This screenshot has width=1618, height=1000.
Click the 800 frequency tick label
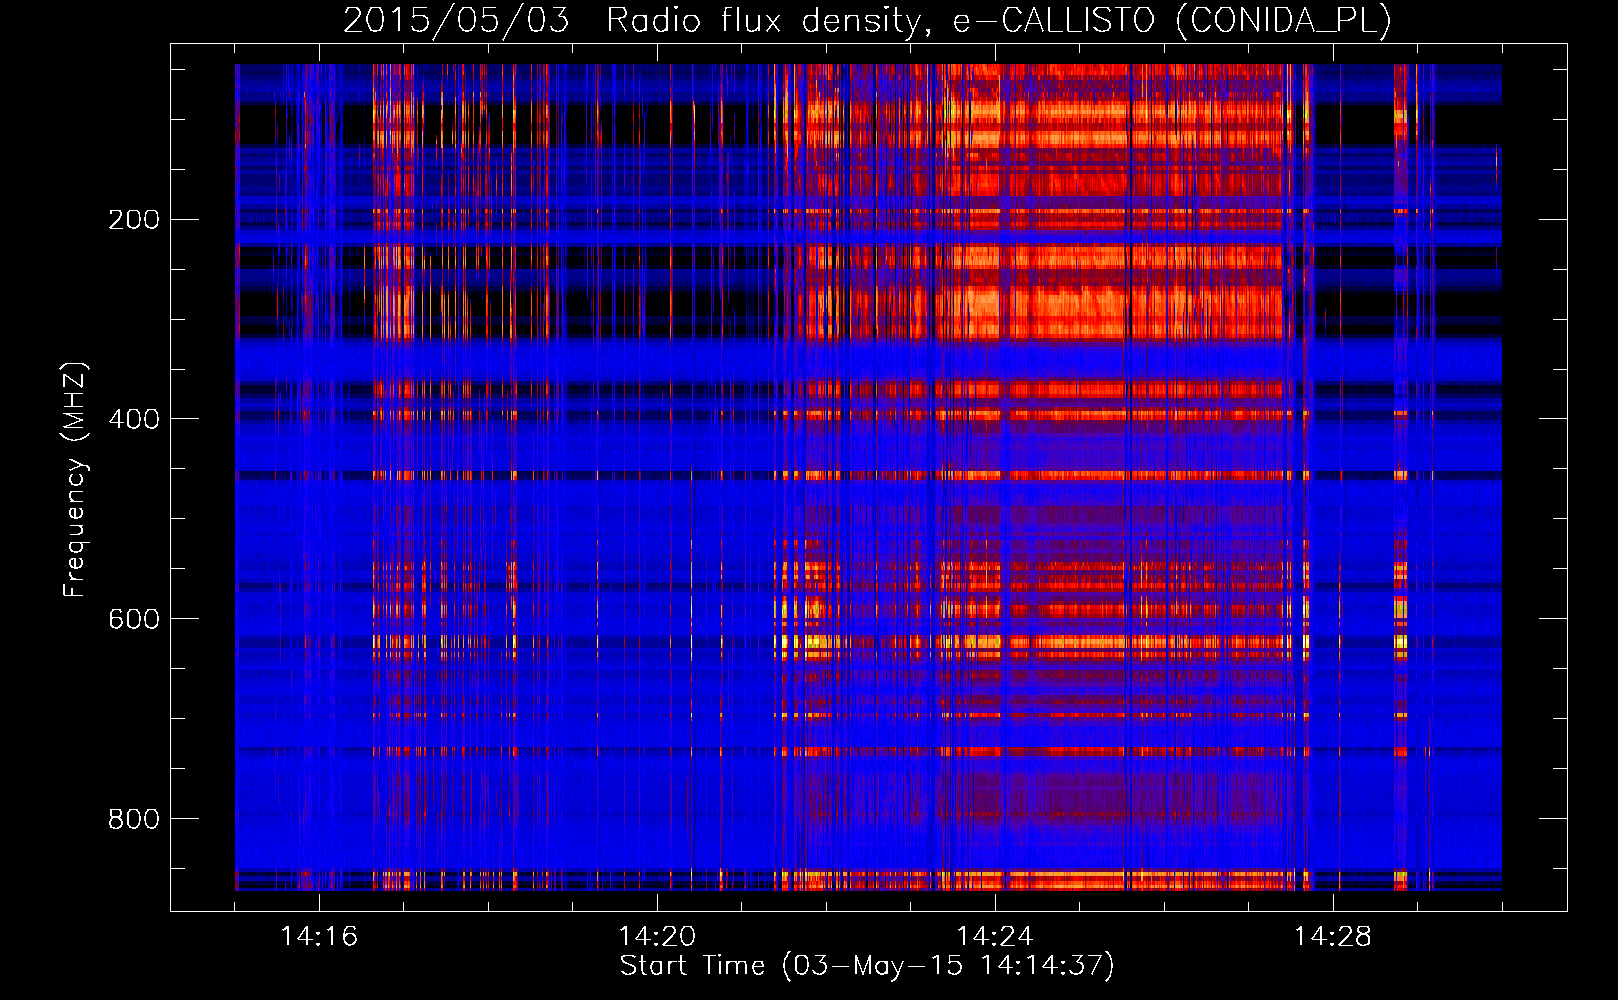click(x=133, y=819)
